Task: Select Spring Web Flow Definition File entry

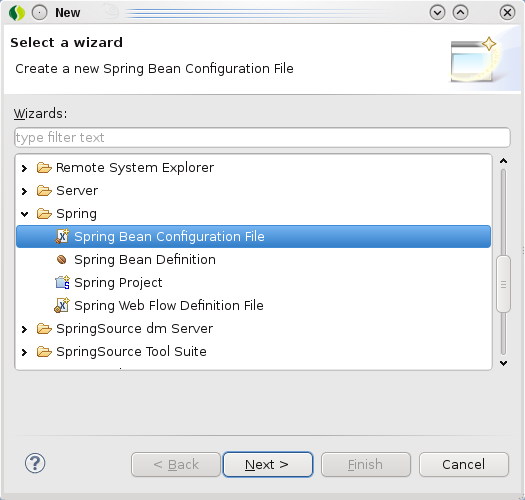Action: coord(169,306)
